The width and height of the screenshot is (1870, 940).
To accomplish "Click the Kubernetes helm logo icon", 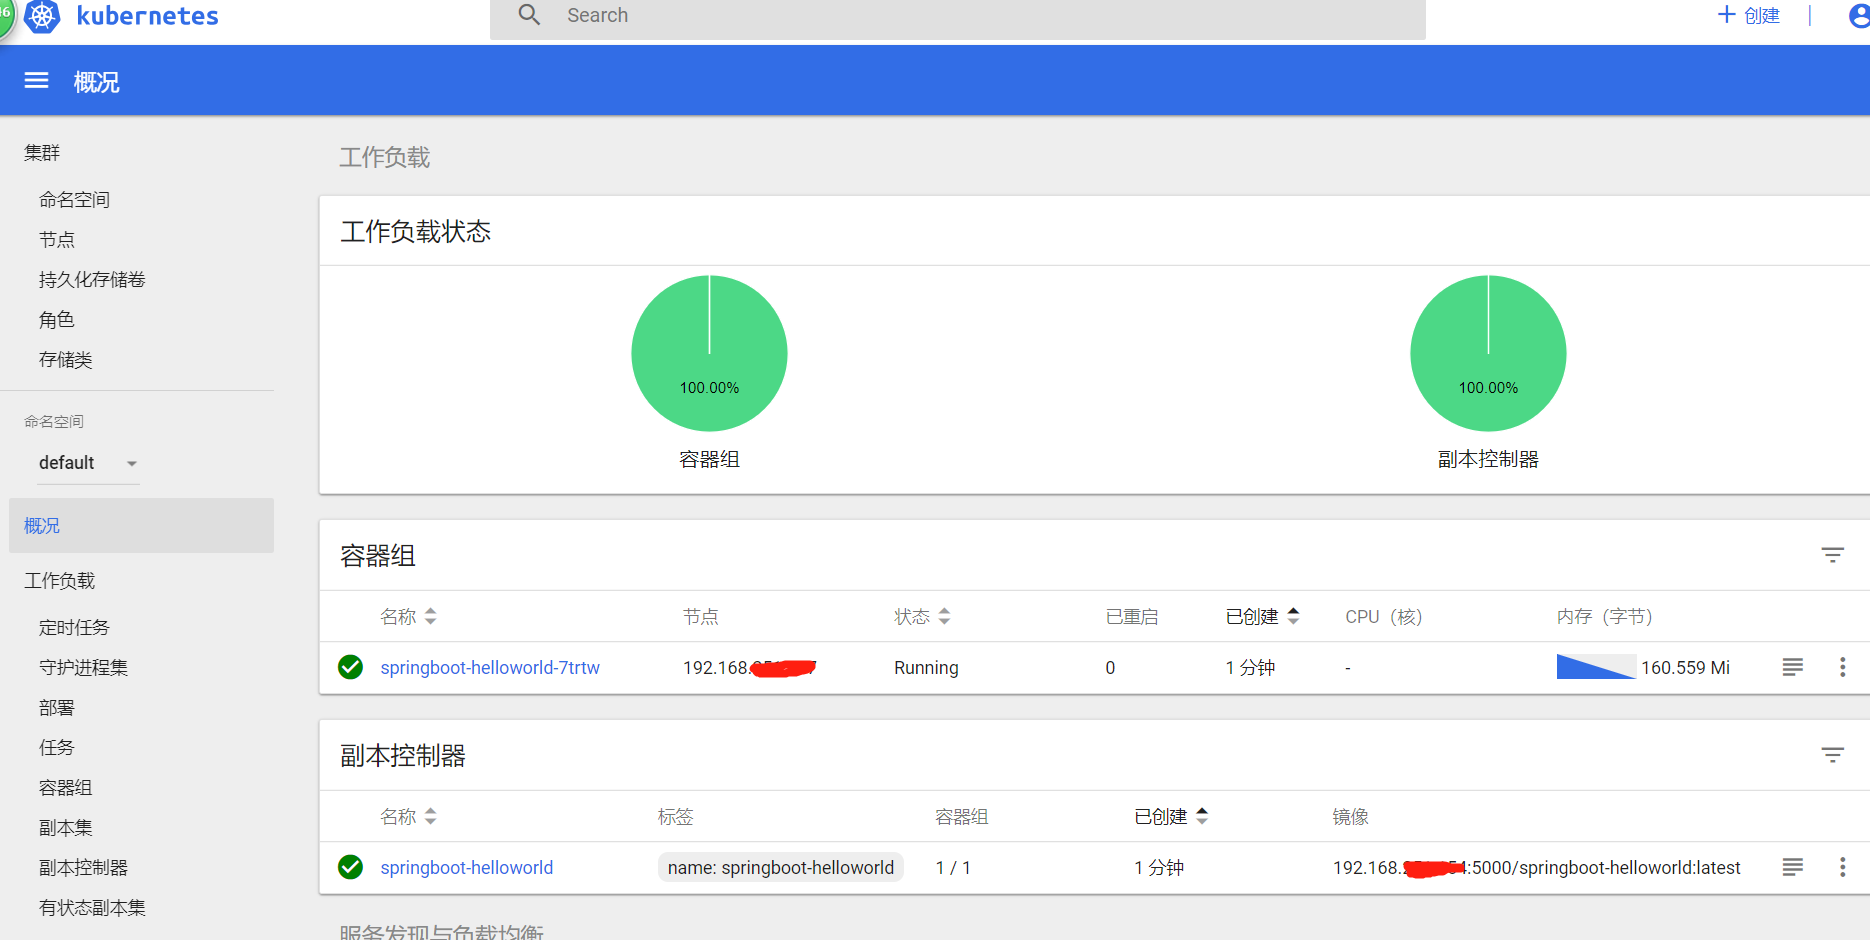I will (x=42, y=16).
